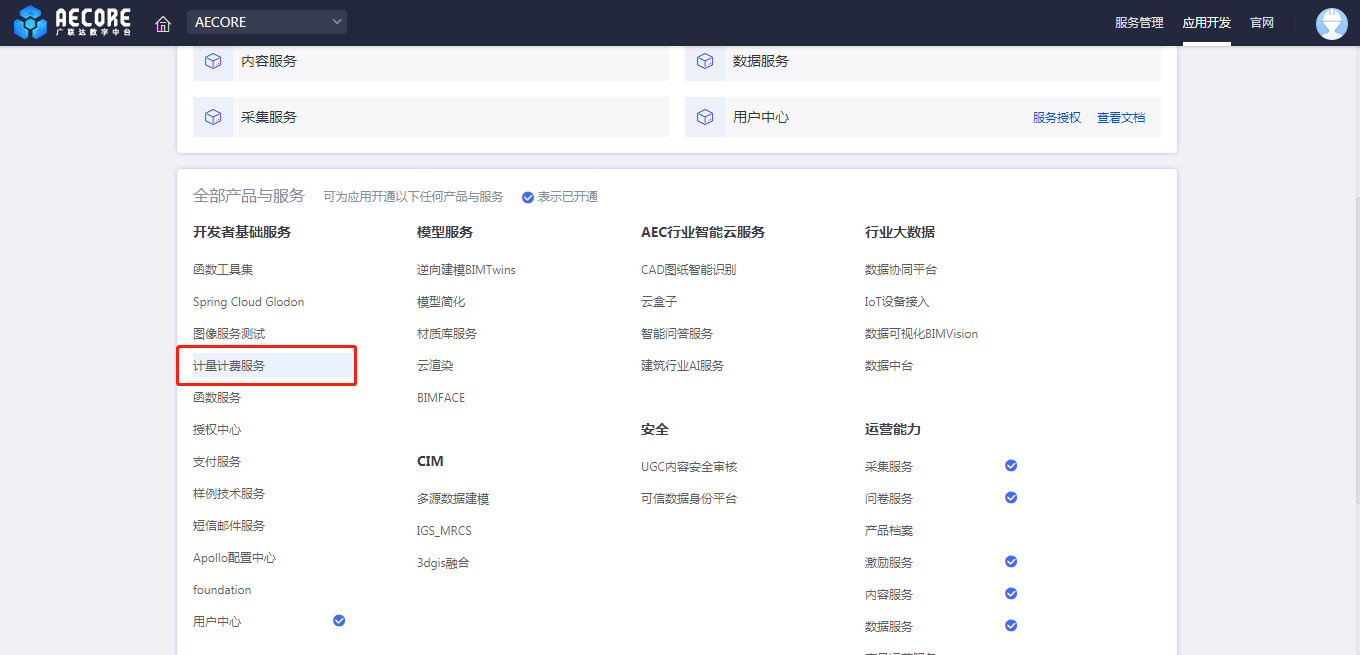The height and width of the screenshot is (655, 1360).
Task: Click the checkmark beside 采集服务 in 运营能力
Action: (x=1011, y=466)
